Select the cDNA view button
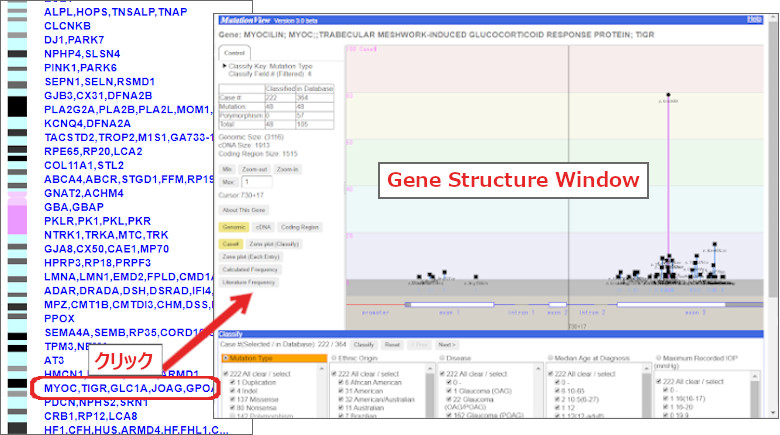This screenshot has width=780, height=435. [262, 227]
